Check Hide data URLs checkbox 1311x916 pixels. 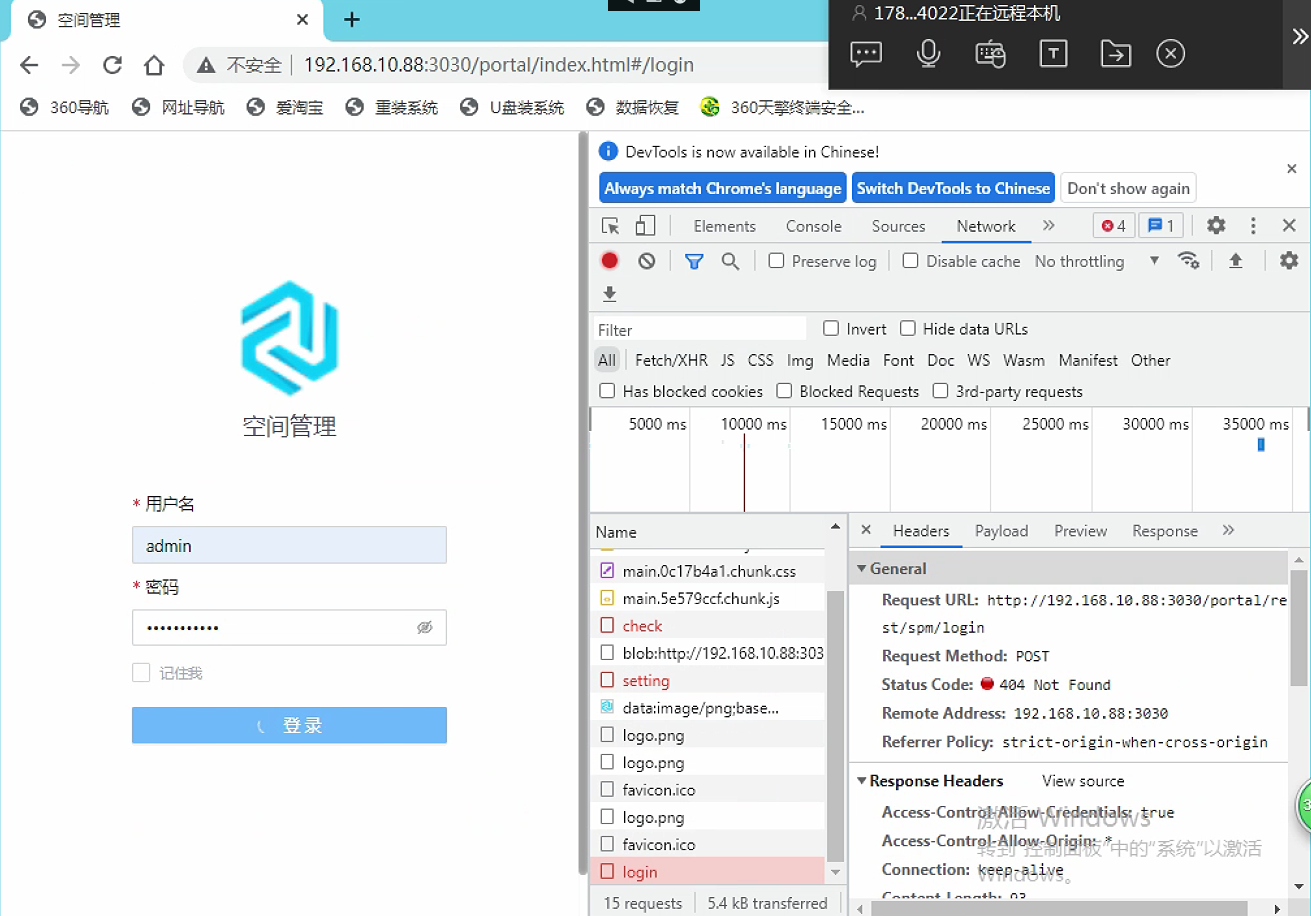tap(908, 328)
